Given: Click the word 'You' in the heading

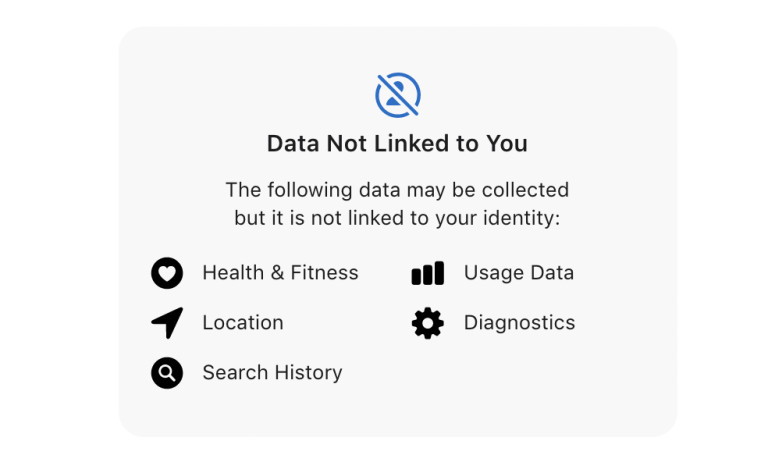Looking at the screenshot, I should (506, 144).
